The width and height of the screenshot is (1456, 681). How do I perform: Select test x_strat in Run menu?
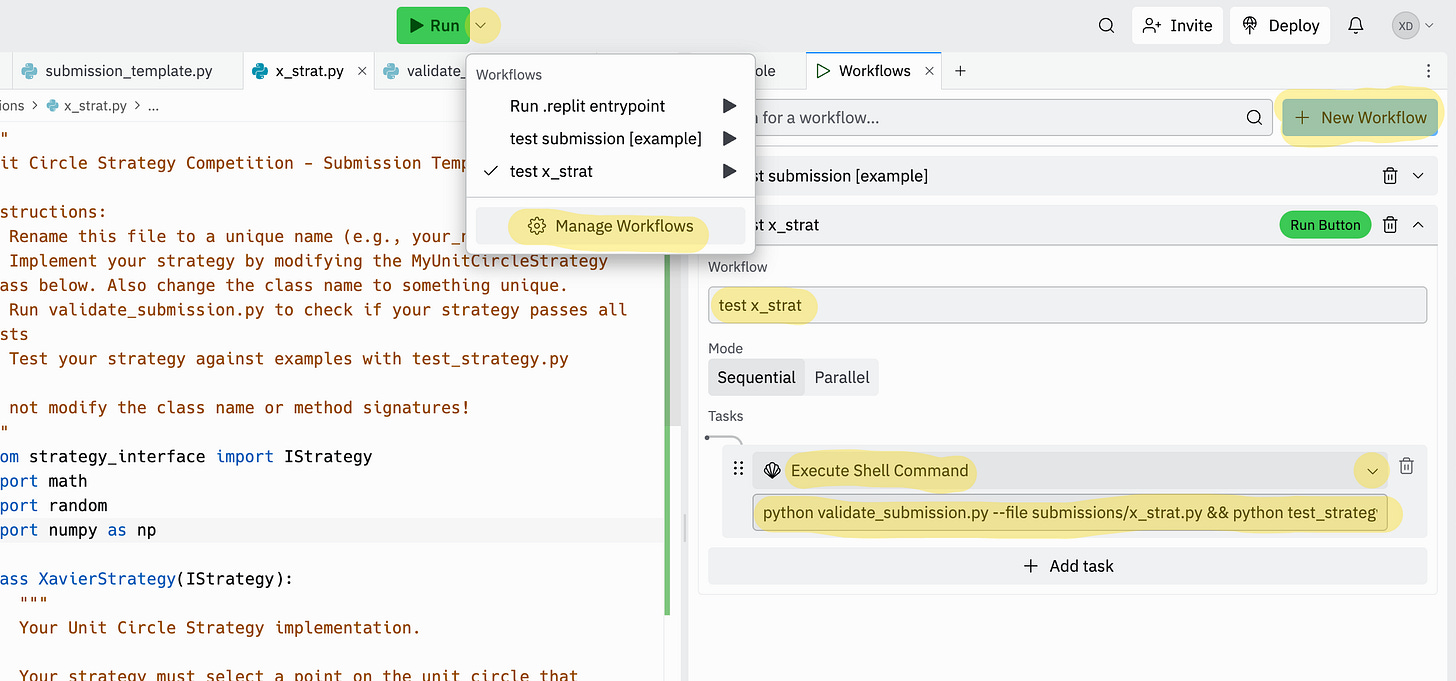551,171
